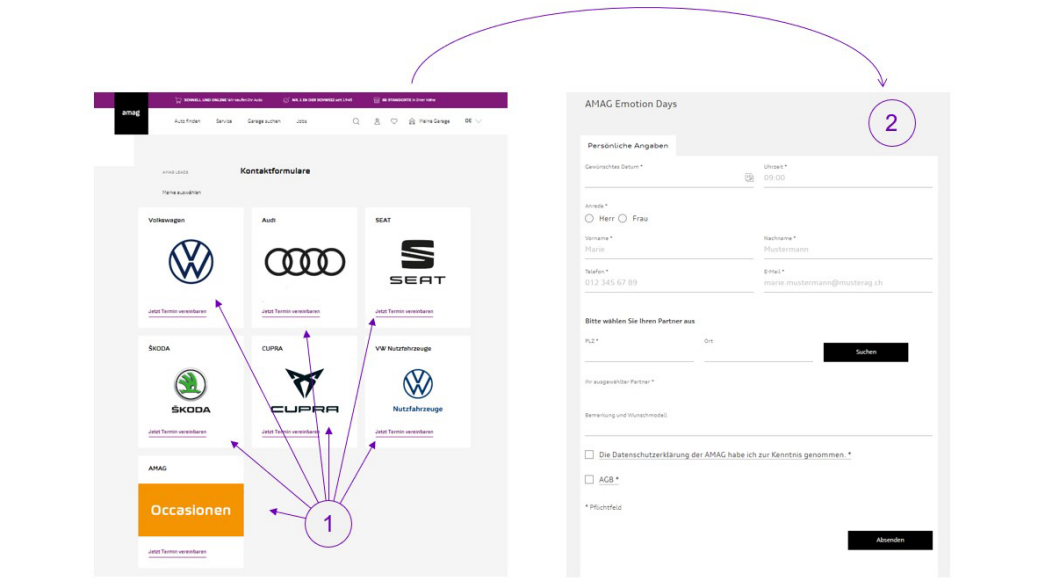Select the ŠKODA logo
This screenshot has height=588, width=1045.
[x=191, y=391]
